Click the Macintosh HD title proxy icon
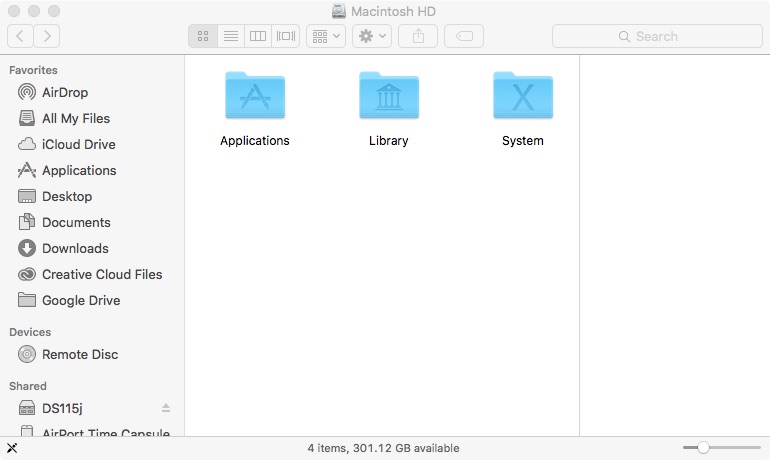The width and height of the screenshot is (770, 460). (339, 11)
